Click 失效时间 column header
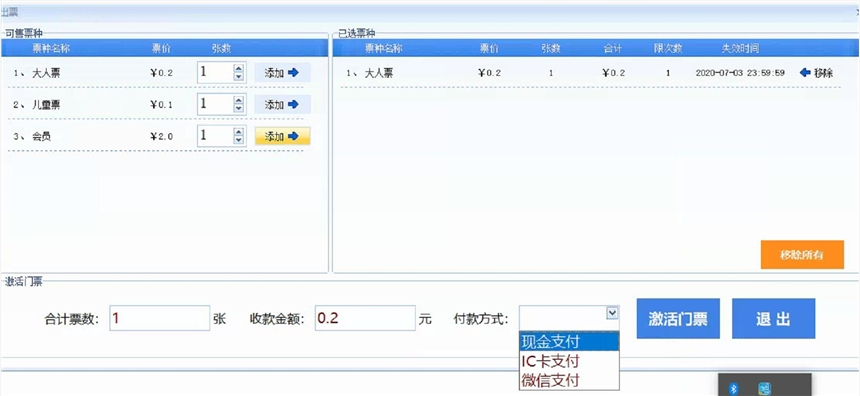 (740, 49)
